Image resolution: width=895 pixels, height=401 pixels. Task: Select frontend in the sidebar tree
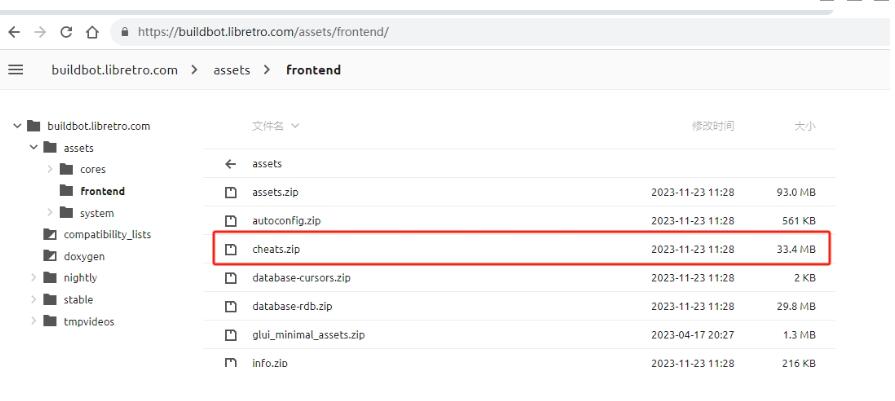(x=103, y=191)
